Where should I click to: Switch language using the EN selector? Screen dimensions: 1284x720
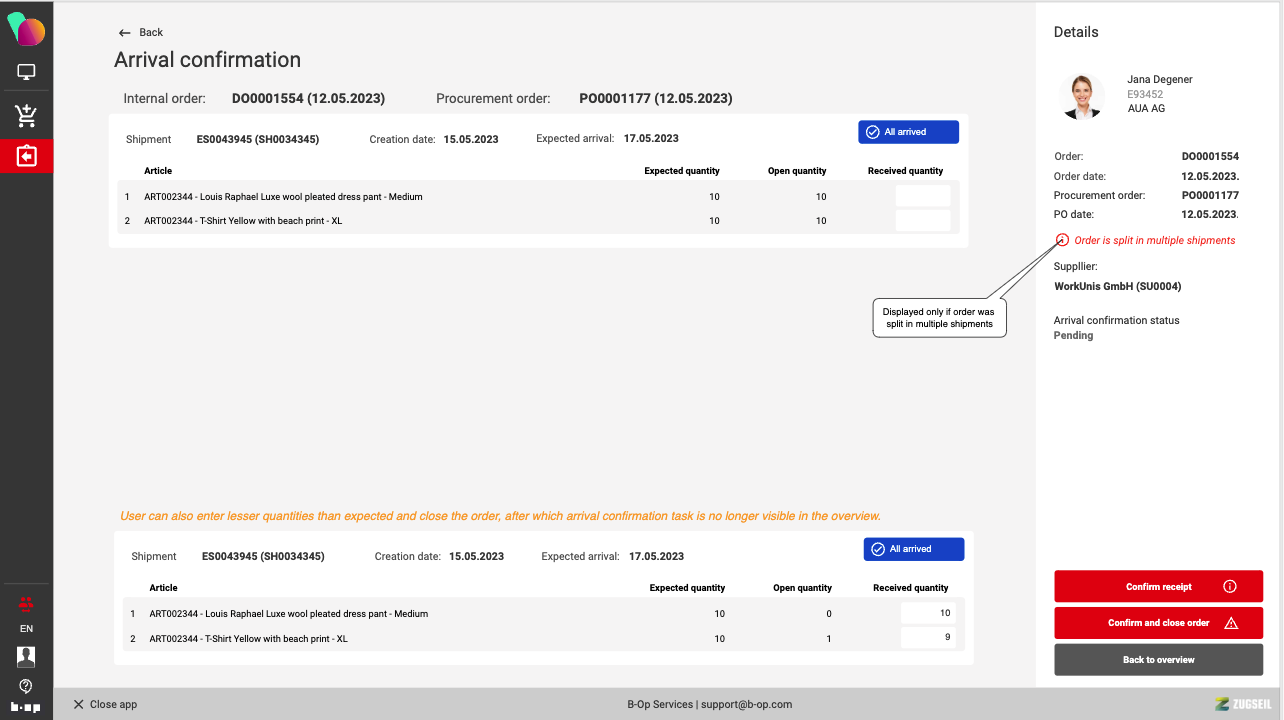(x=26, y=629)
